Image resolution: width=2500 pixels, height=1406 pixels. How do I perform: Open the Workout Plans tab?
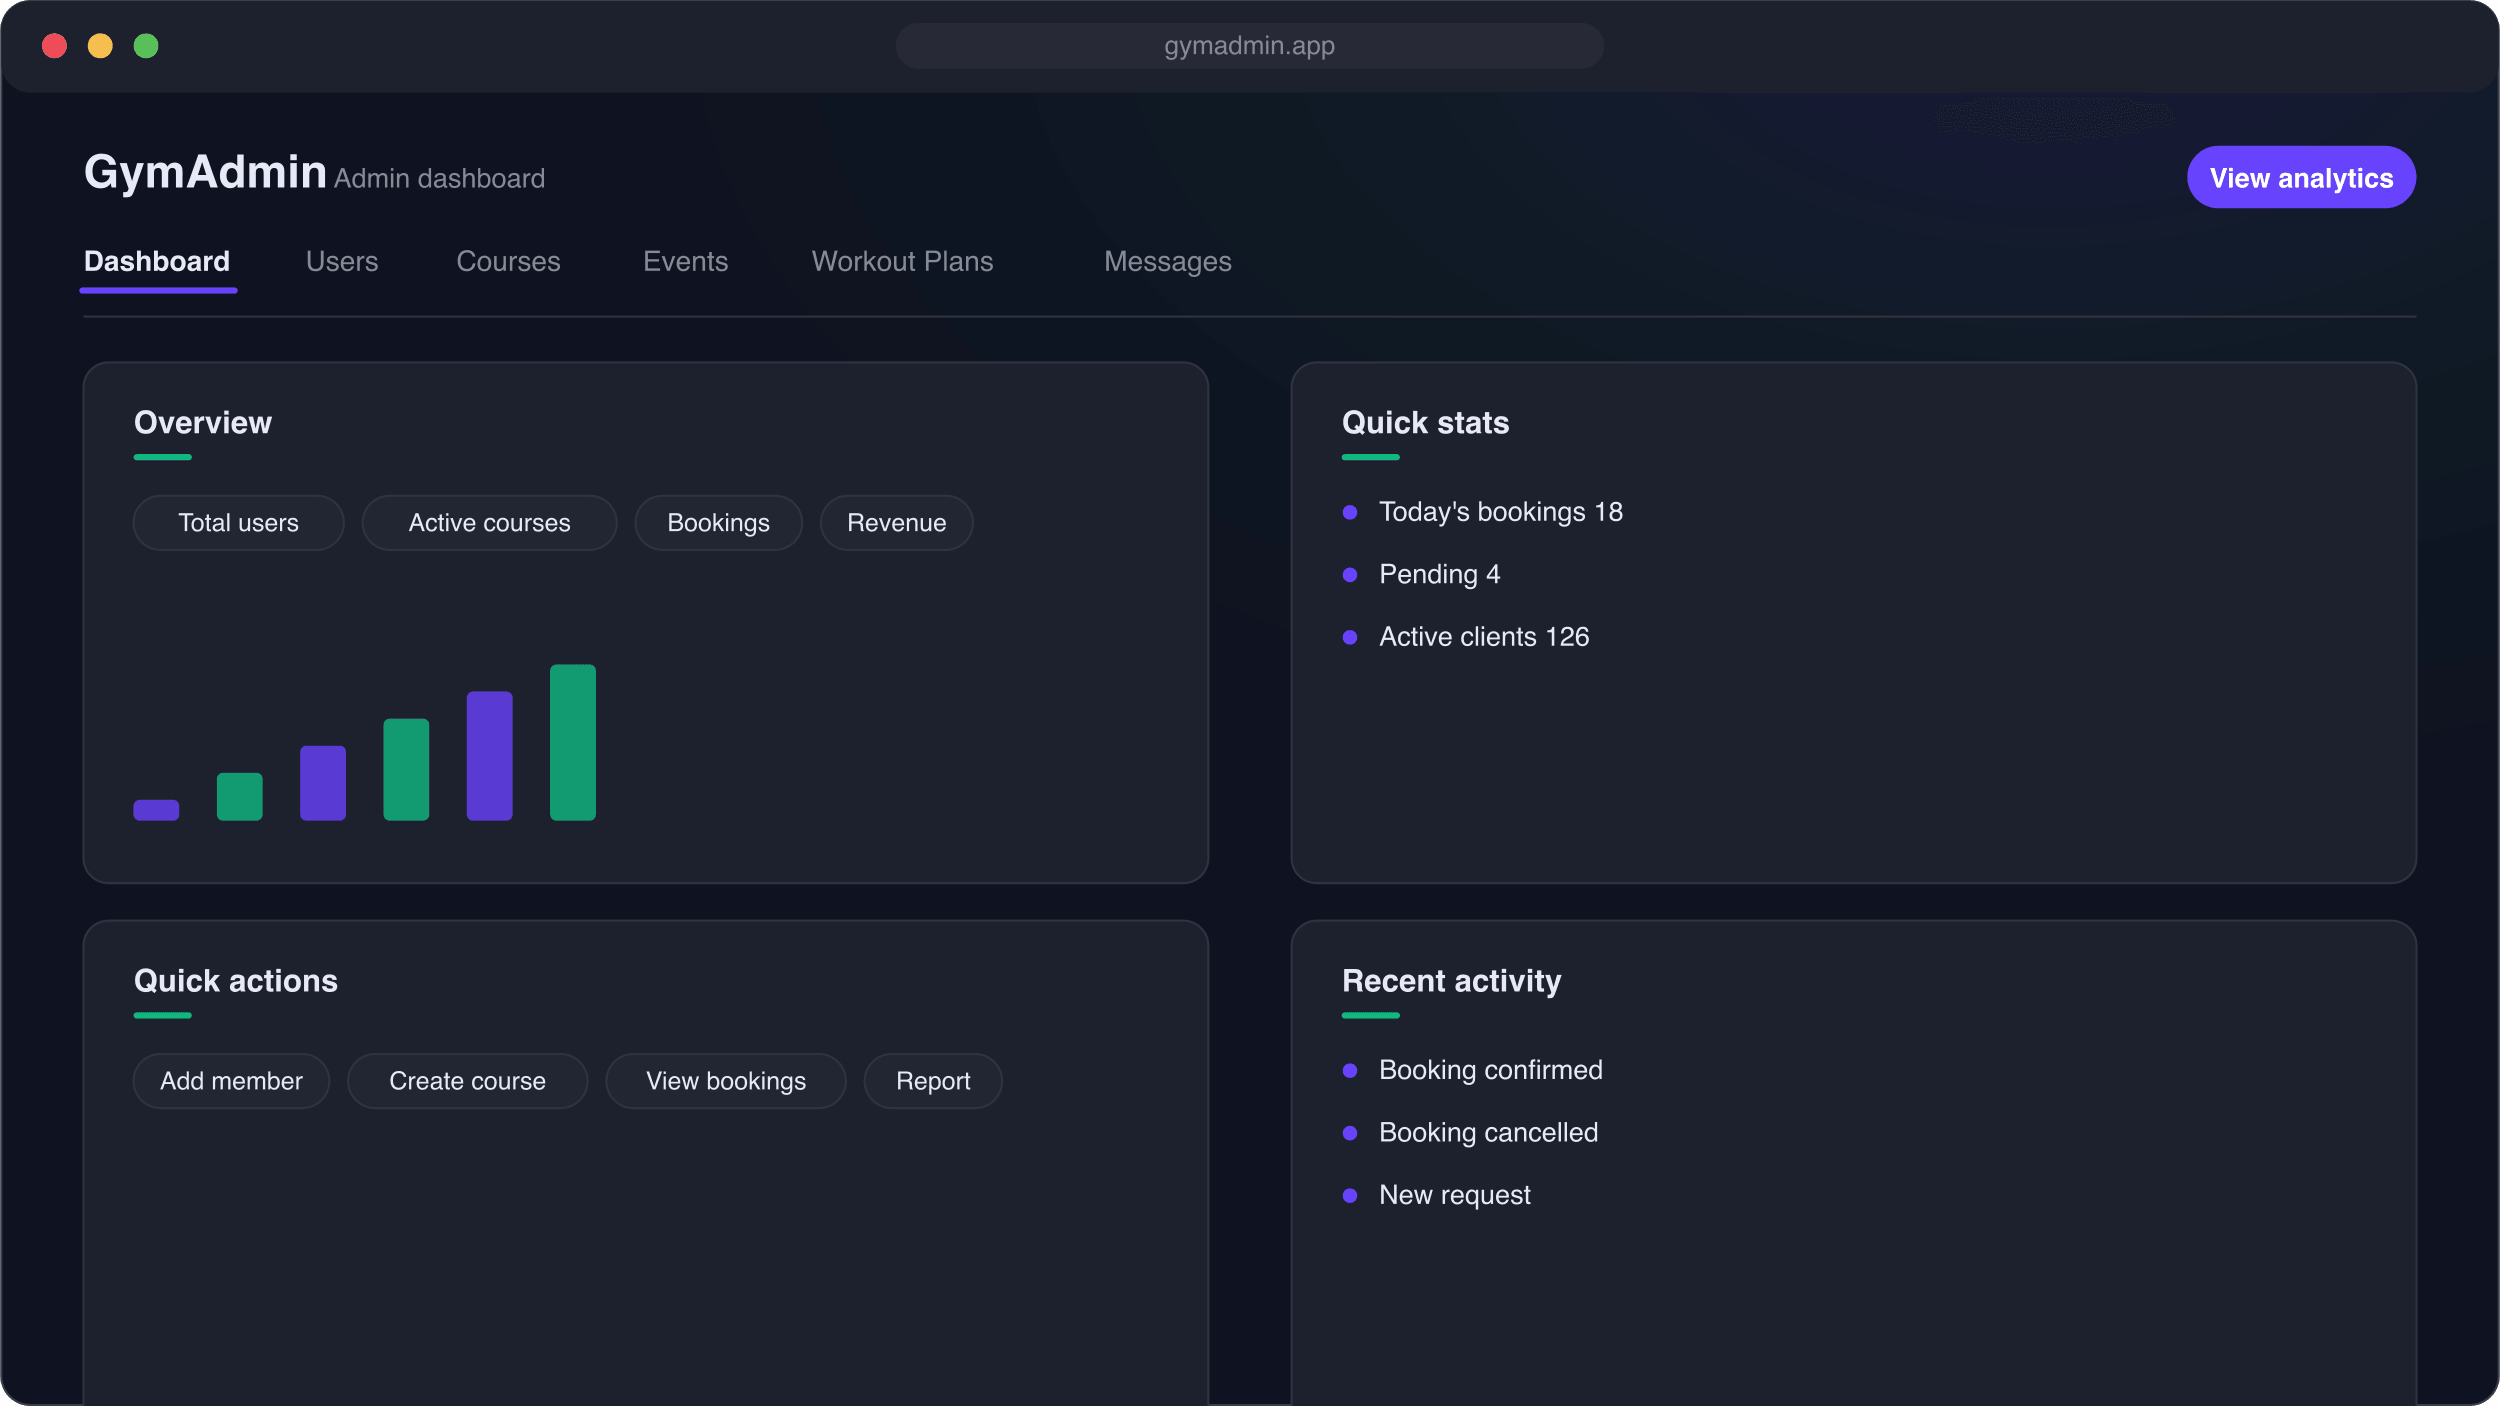[902, 262]
